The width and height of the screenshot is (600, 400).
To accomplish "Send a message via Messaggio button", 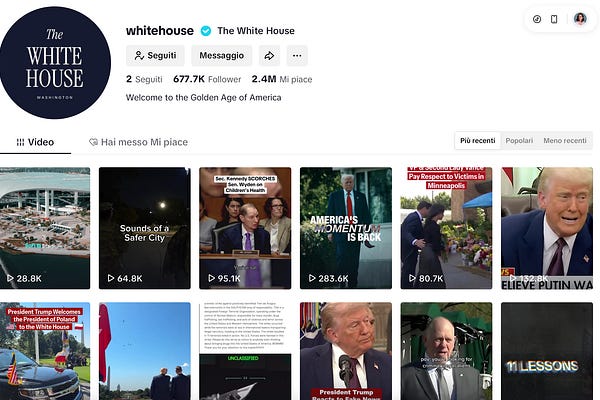I will [x=222, y=56].
